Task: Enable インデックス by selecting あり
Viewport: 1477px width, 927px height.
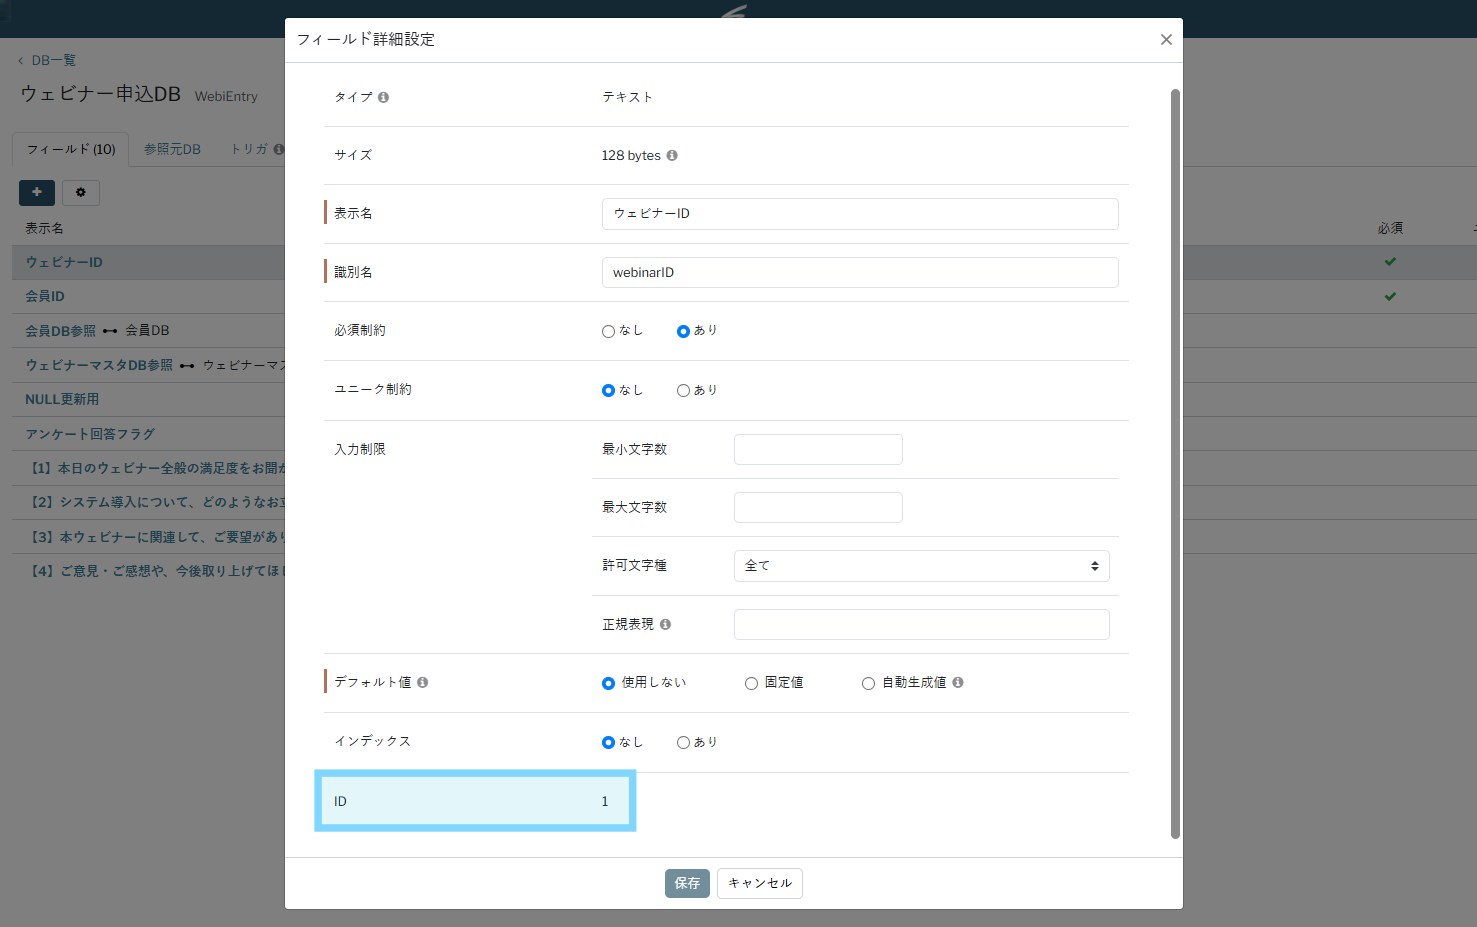Action: coord(683,743)
